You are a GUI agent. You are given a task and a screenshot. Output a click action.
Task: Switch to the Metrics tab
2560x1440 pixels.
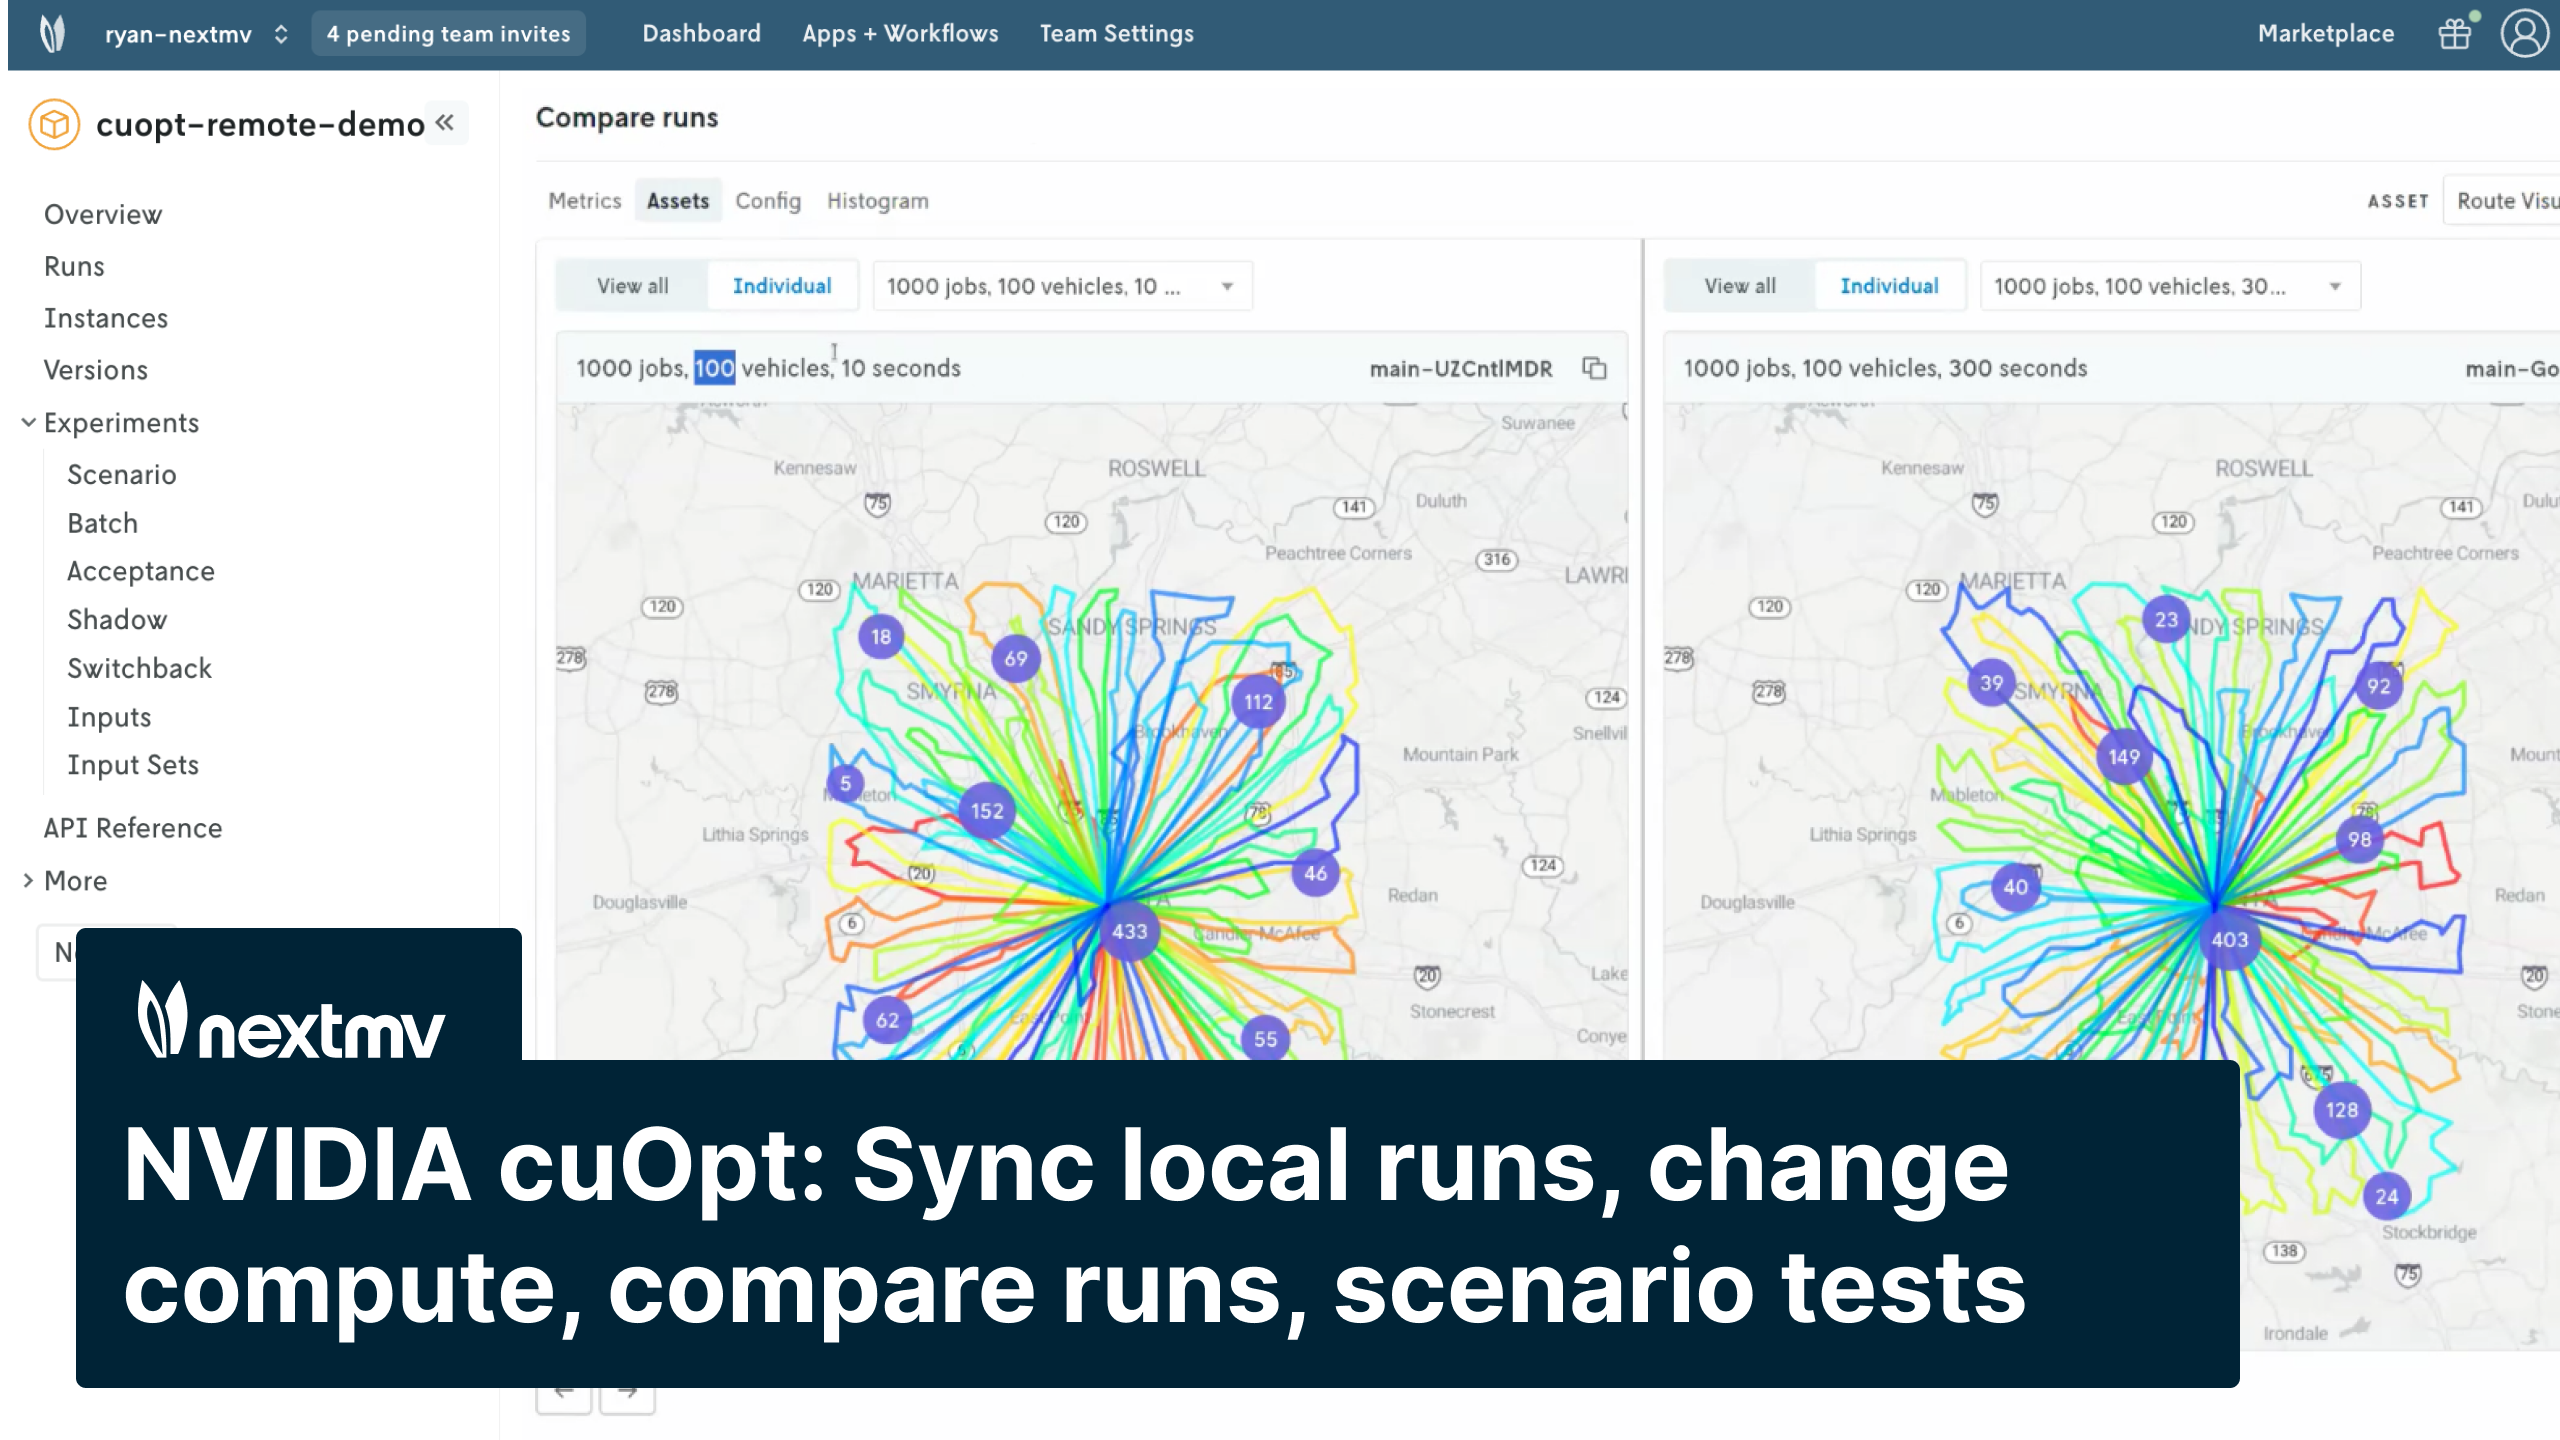pos(584,201)
